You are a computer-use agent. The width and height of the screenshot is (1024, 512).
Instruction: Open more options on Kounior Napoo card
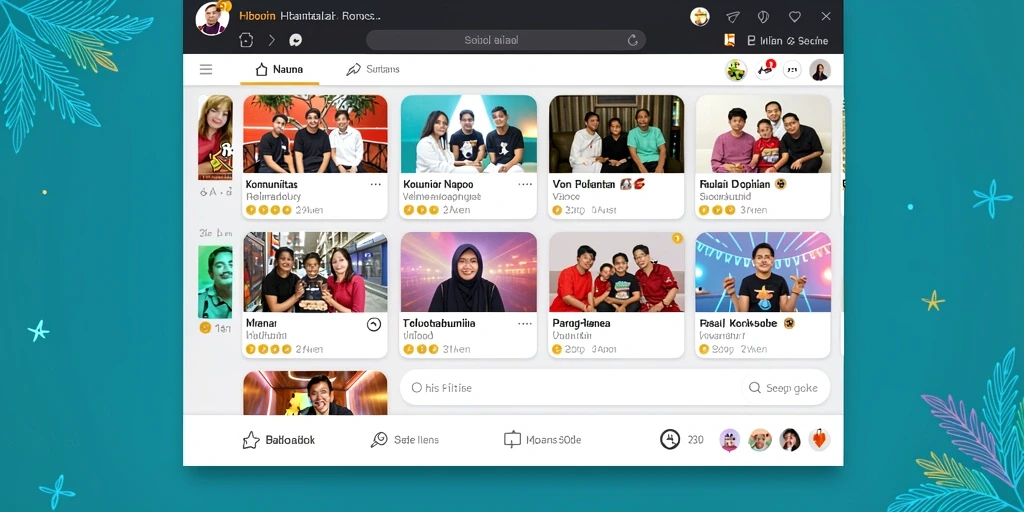click(525, 185)
